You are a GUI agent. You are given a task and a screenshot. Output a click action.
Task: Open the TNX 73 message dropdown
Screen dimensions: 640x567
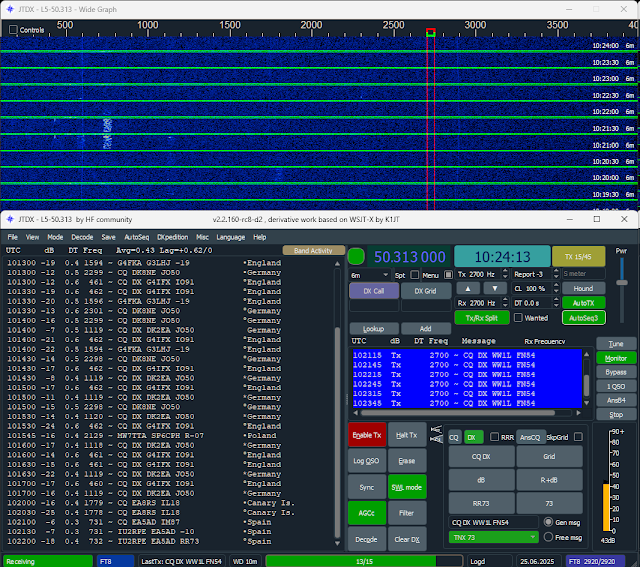coord(493,537)
